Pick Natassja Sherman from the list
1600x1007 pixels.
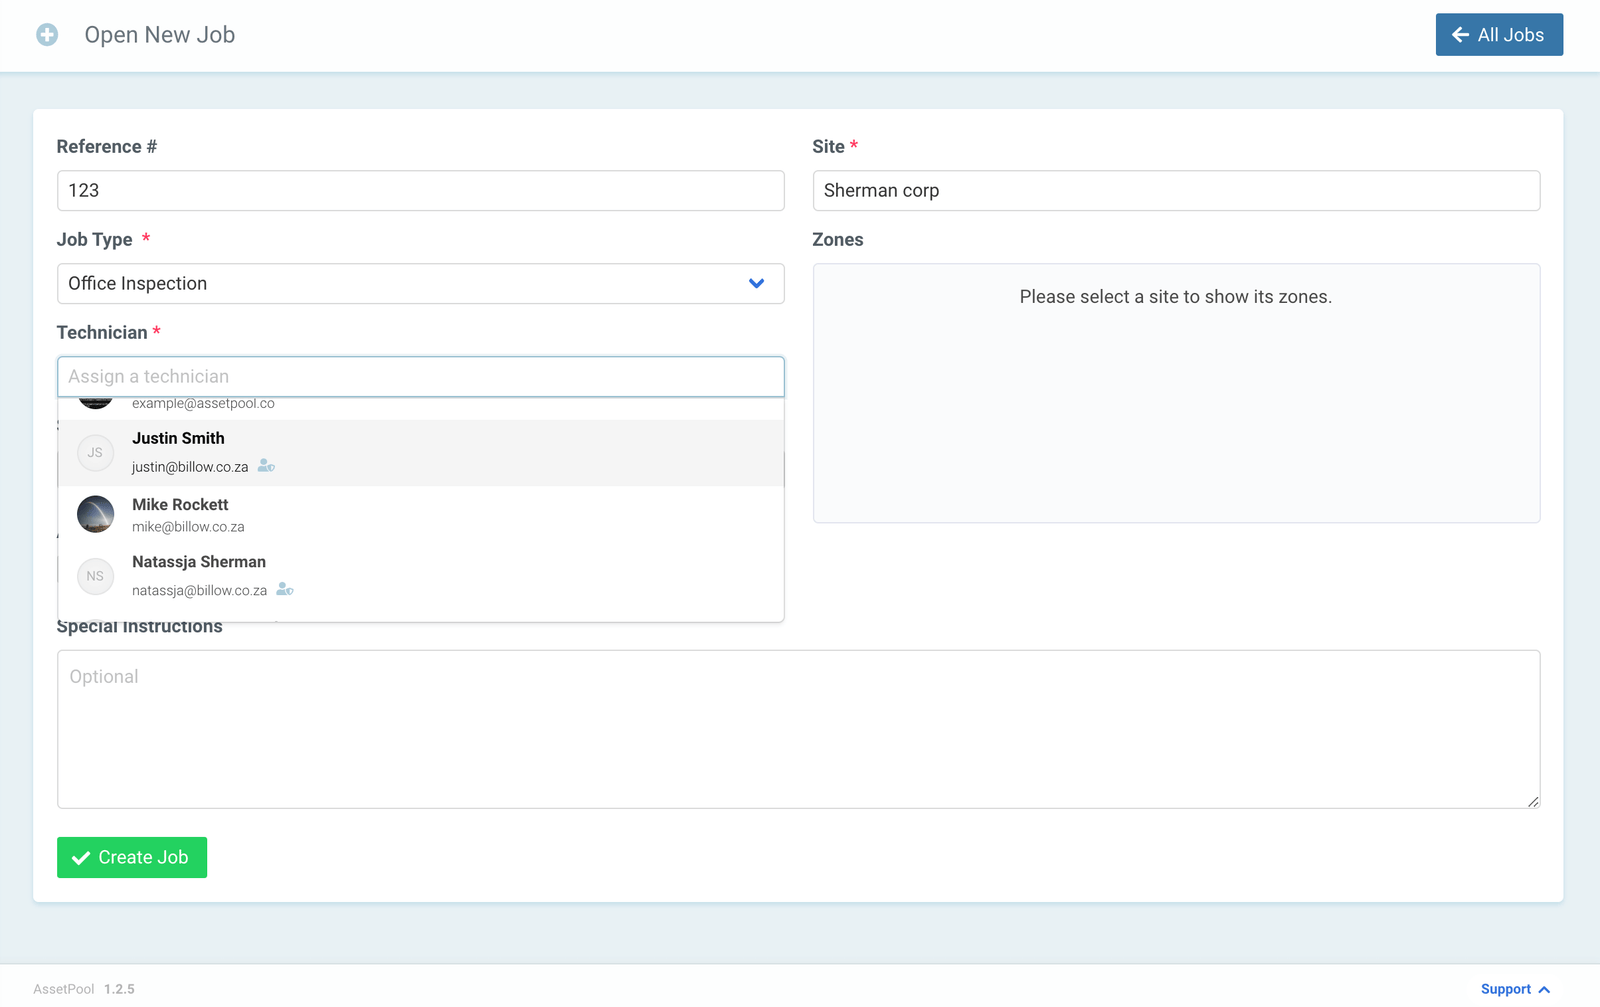pos(420,576)
